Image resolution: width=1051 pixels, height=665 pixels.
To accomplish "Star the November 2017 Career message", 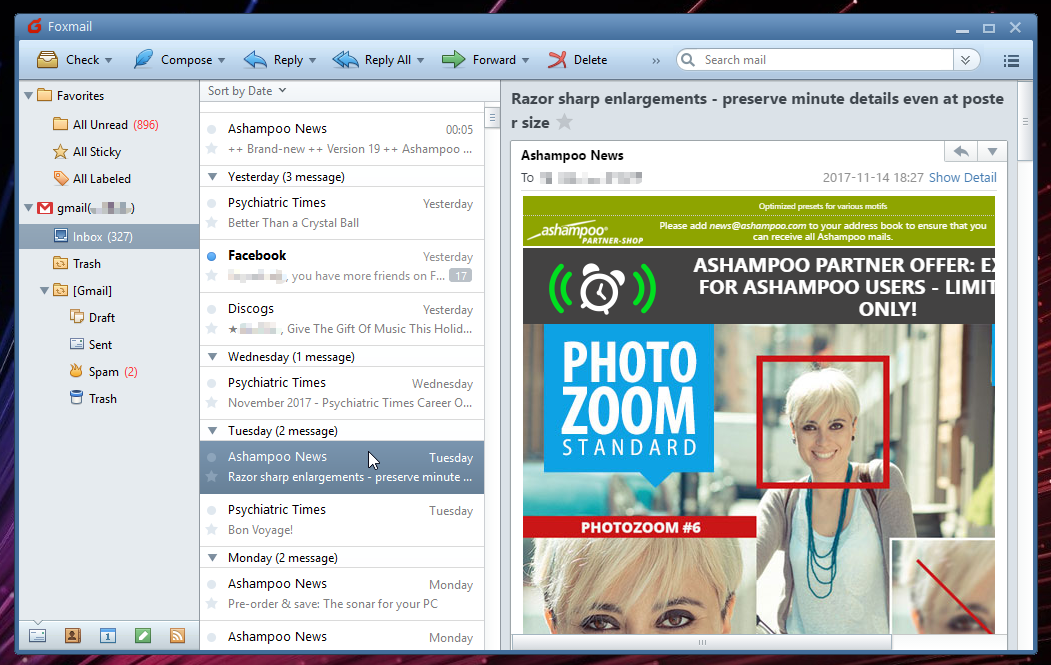I will [x=212, y=402].
